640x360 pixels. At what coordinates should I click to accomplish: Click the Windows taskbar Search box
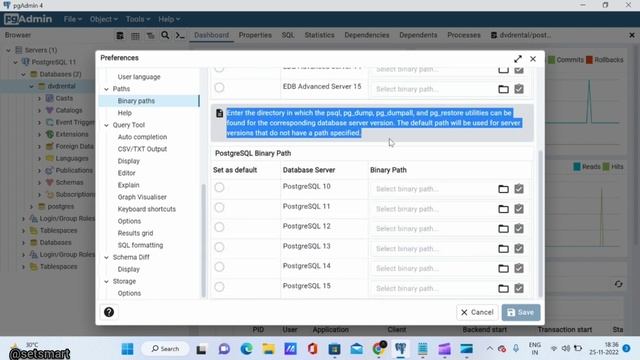pyautogui.click(x=165, y=349)
